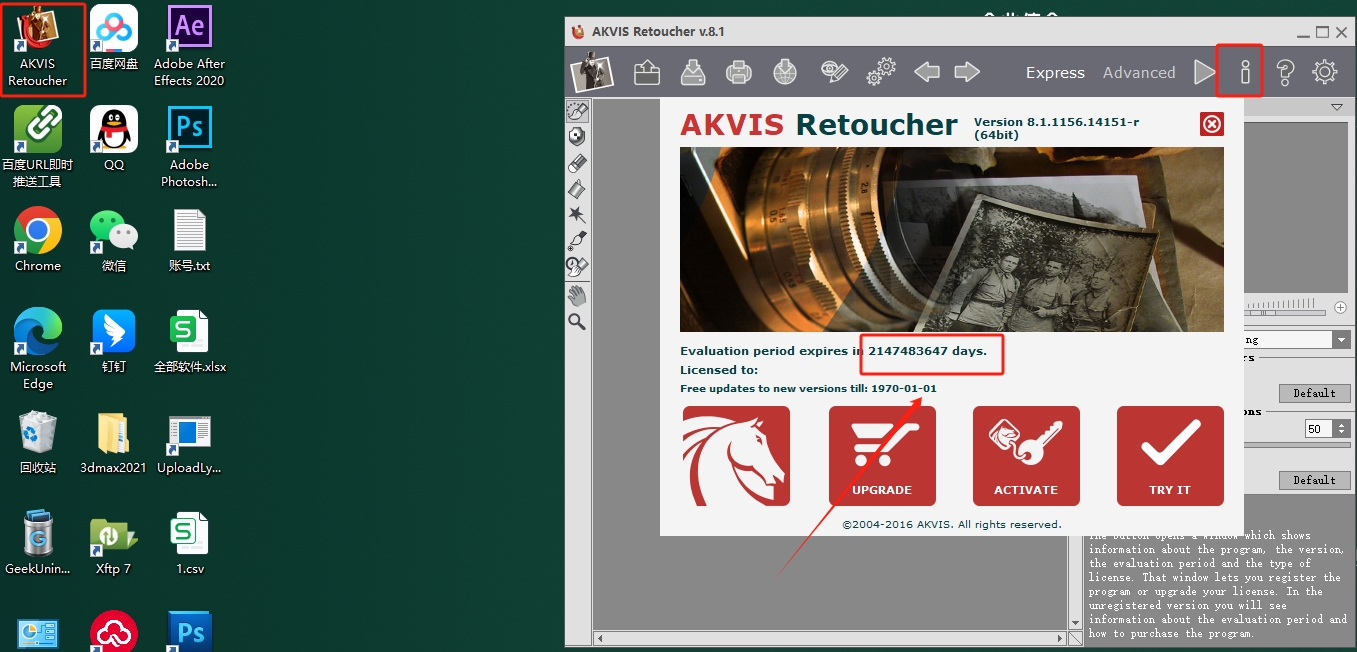
Task: Open the Xftp 7 shortcut
Action: tap(113, 544)
